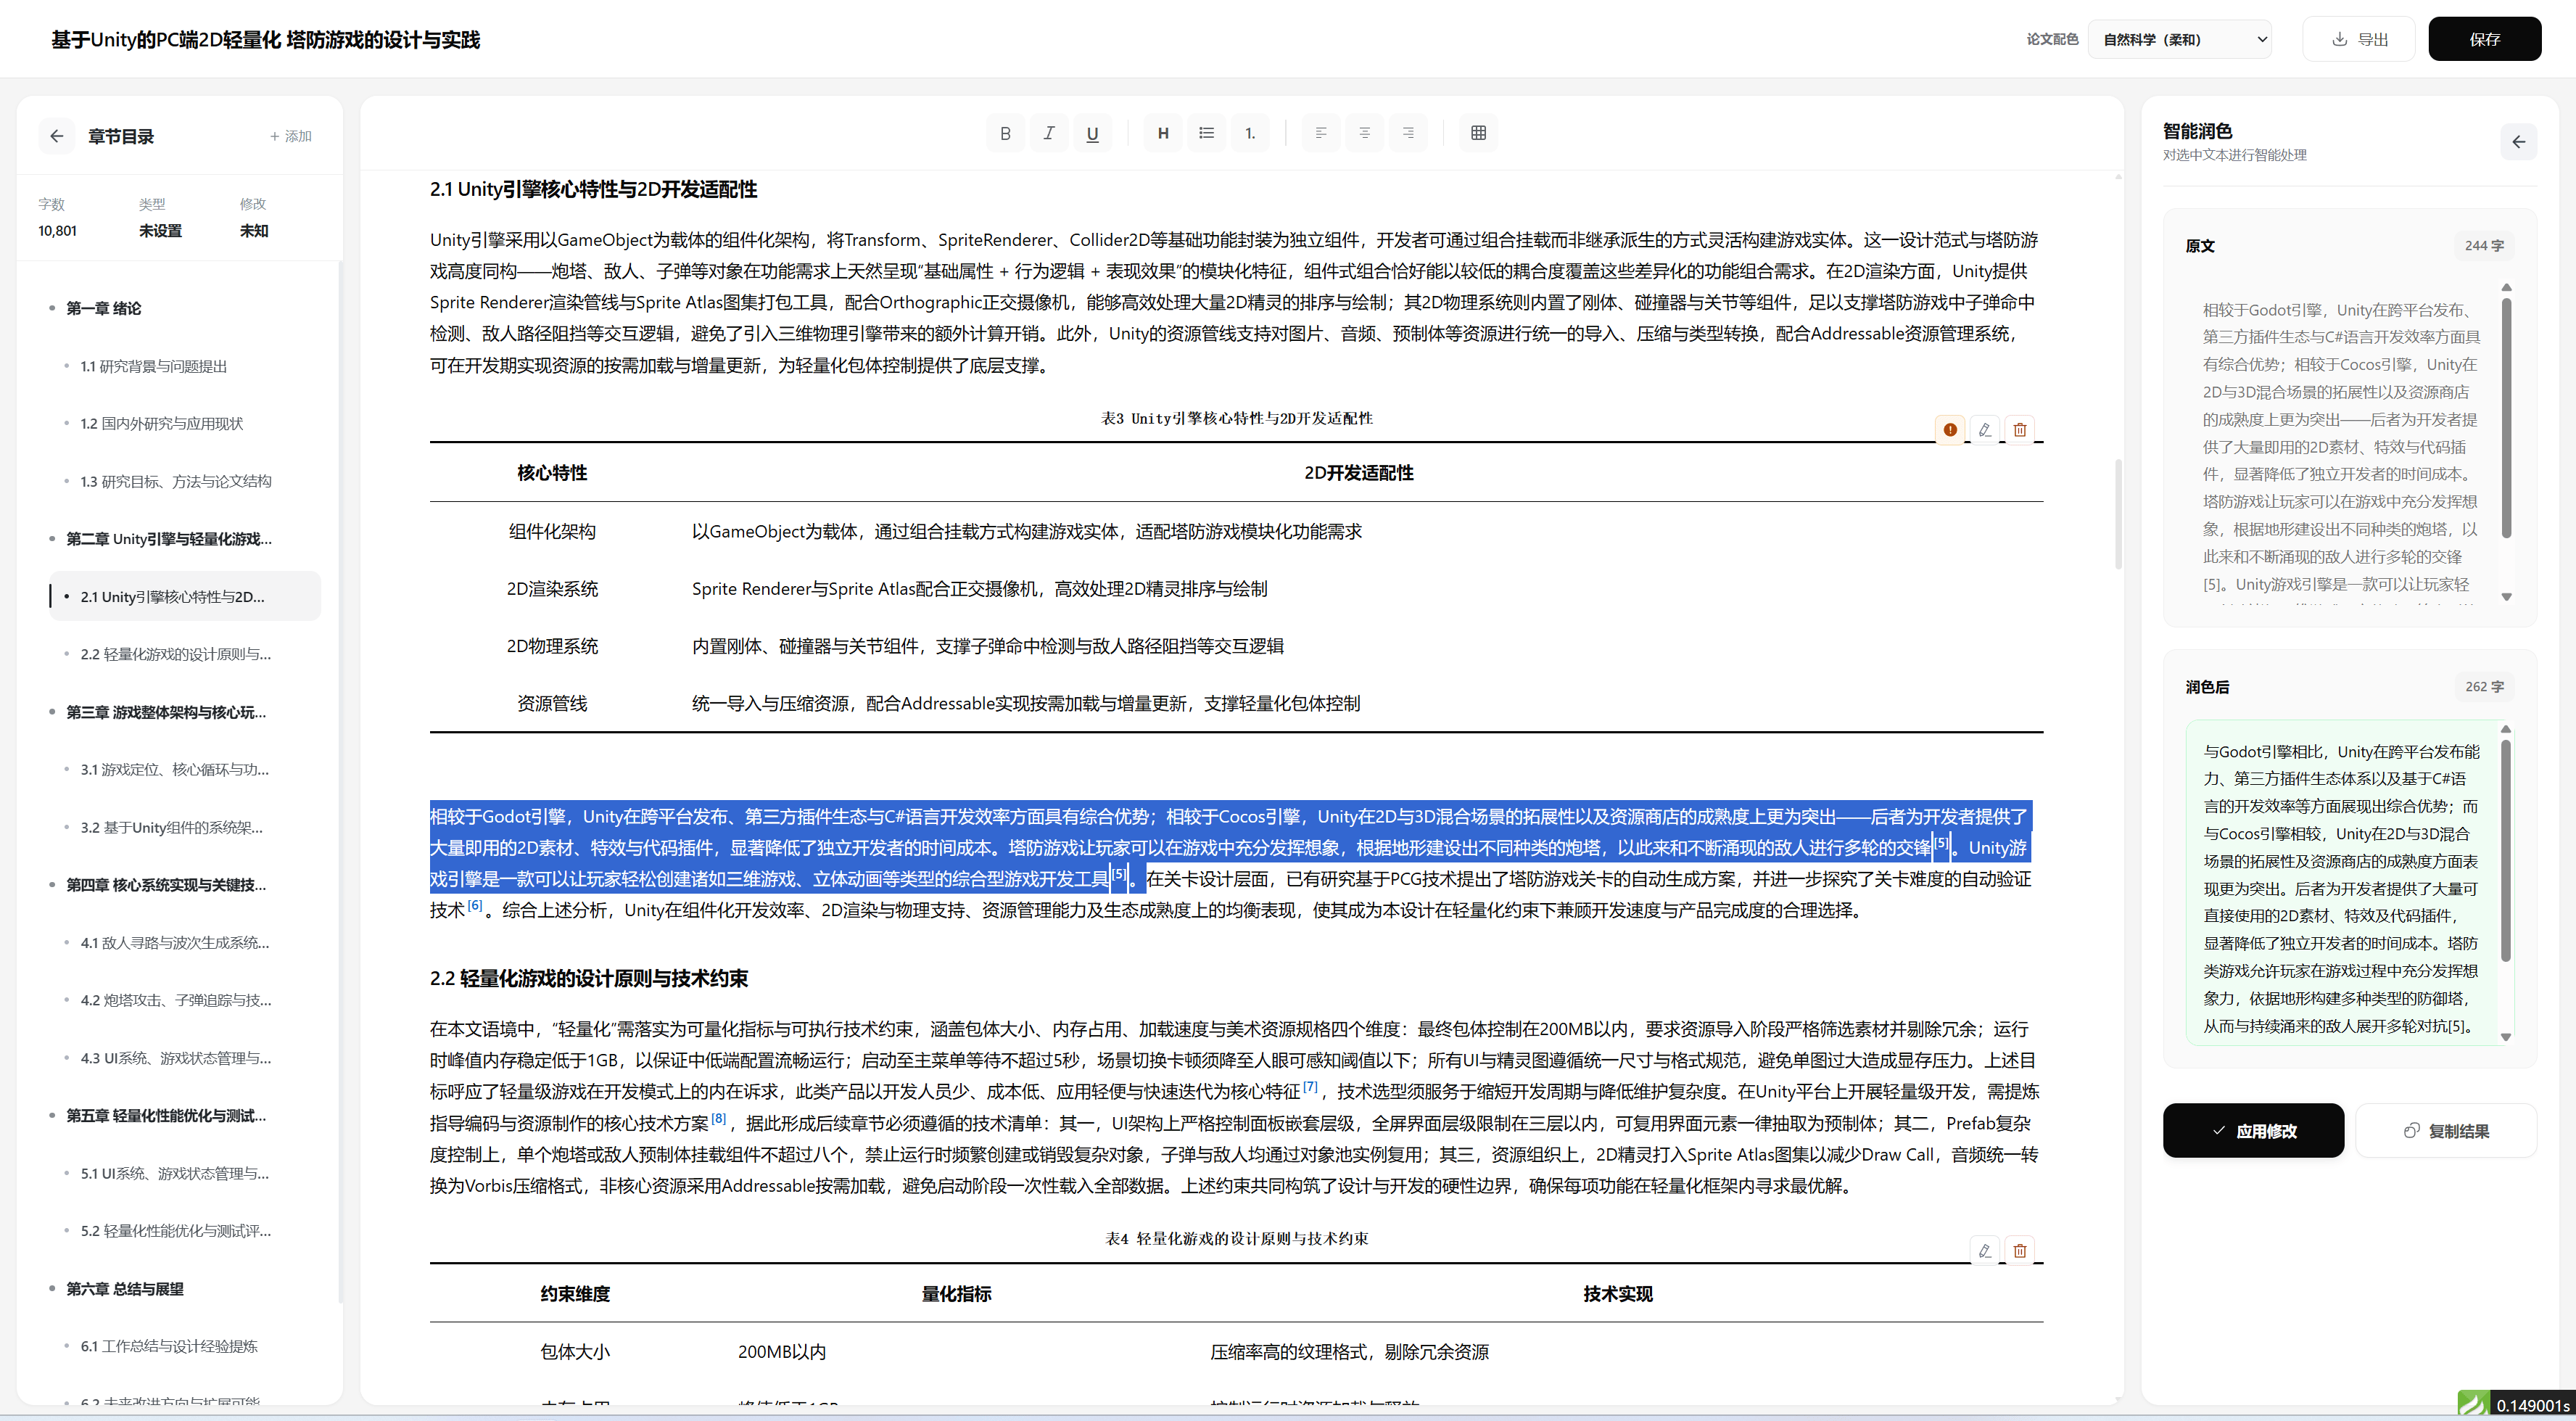The height and width of the screenshot is (1421, 2576).
Task: Select 第二章 Unity引擎与轻量化游戏 in the outline
Action: point(169,539)
